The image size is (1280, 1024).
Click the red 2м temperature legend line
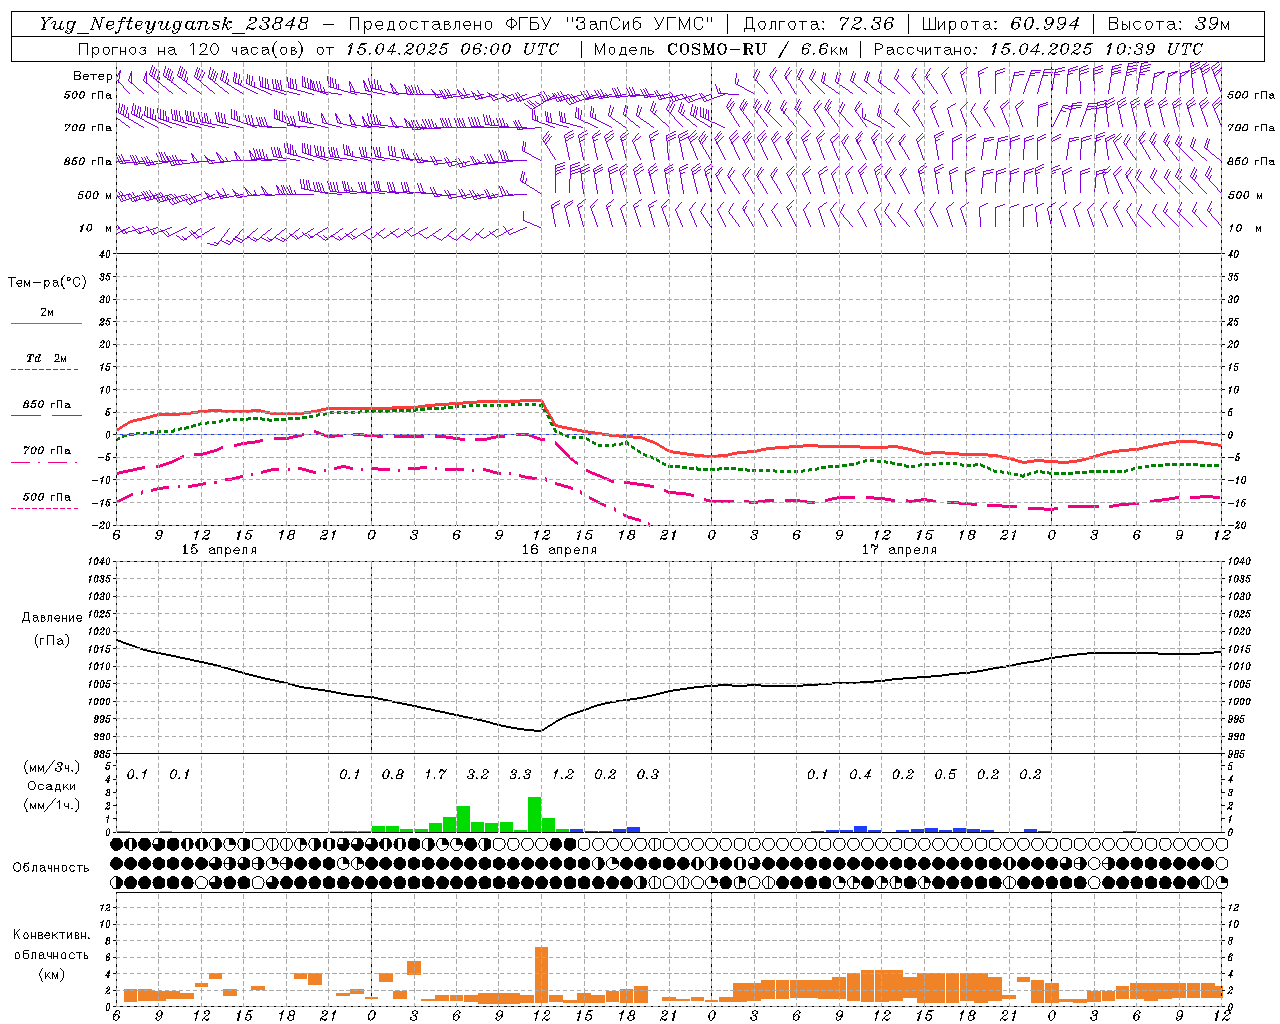tap(46, 323)
